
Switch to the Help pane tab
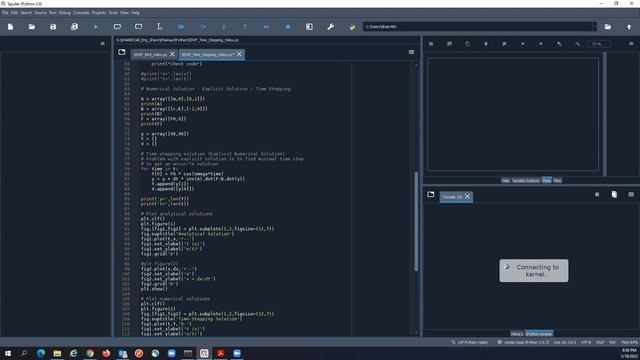[x=505, y=180]
